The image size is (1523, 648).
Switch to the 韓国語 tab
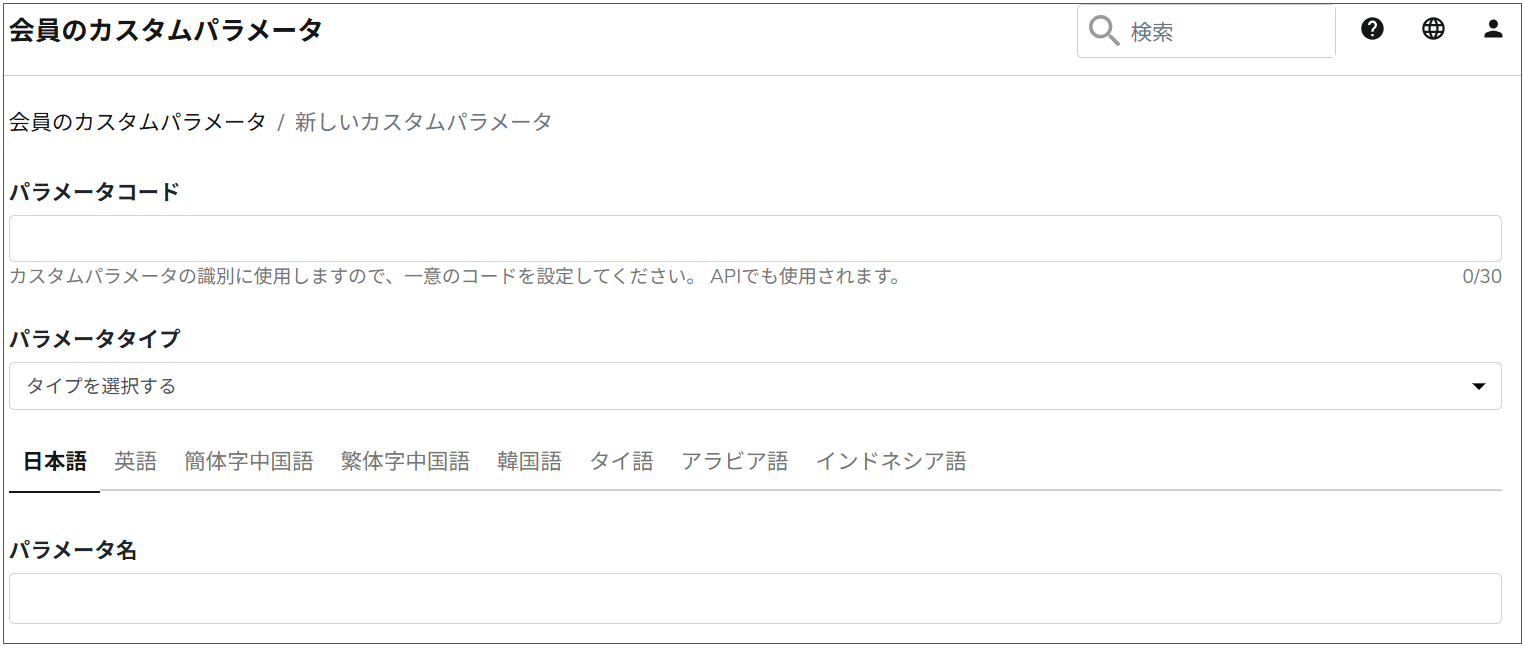529,461
